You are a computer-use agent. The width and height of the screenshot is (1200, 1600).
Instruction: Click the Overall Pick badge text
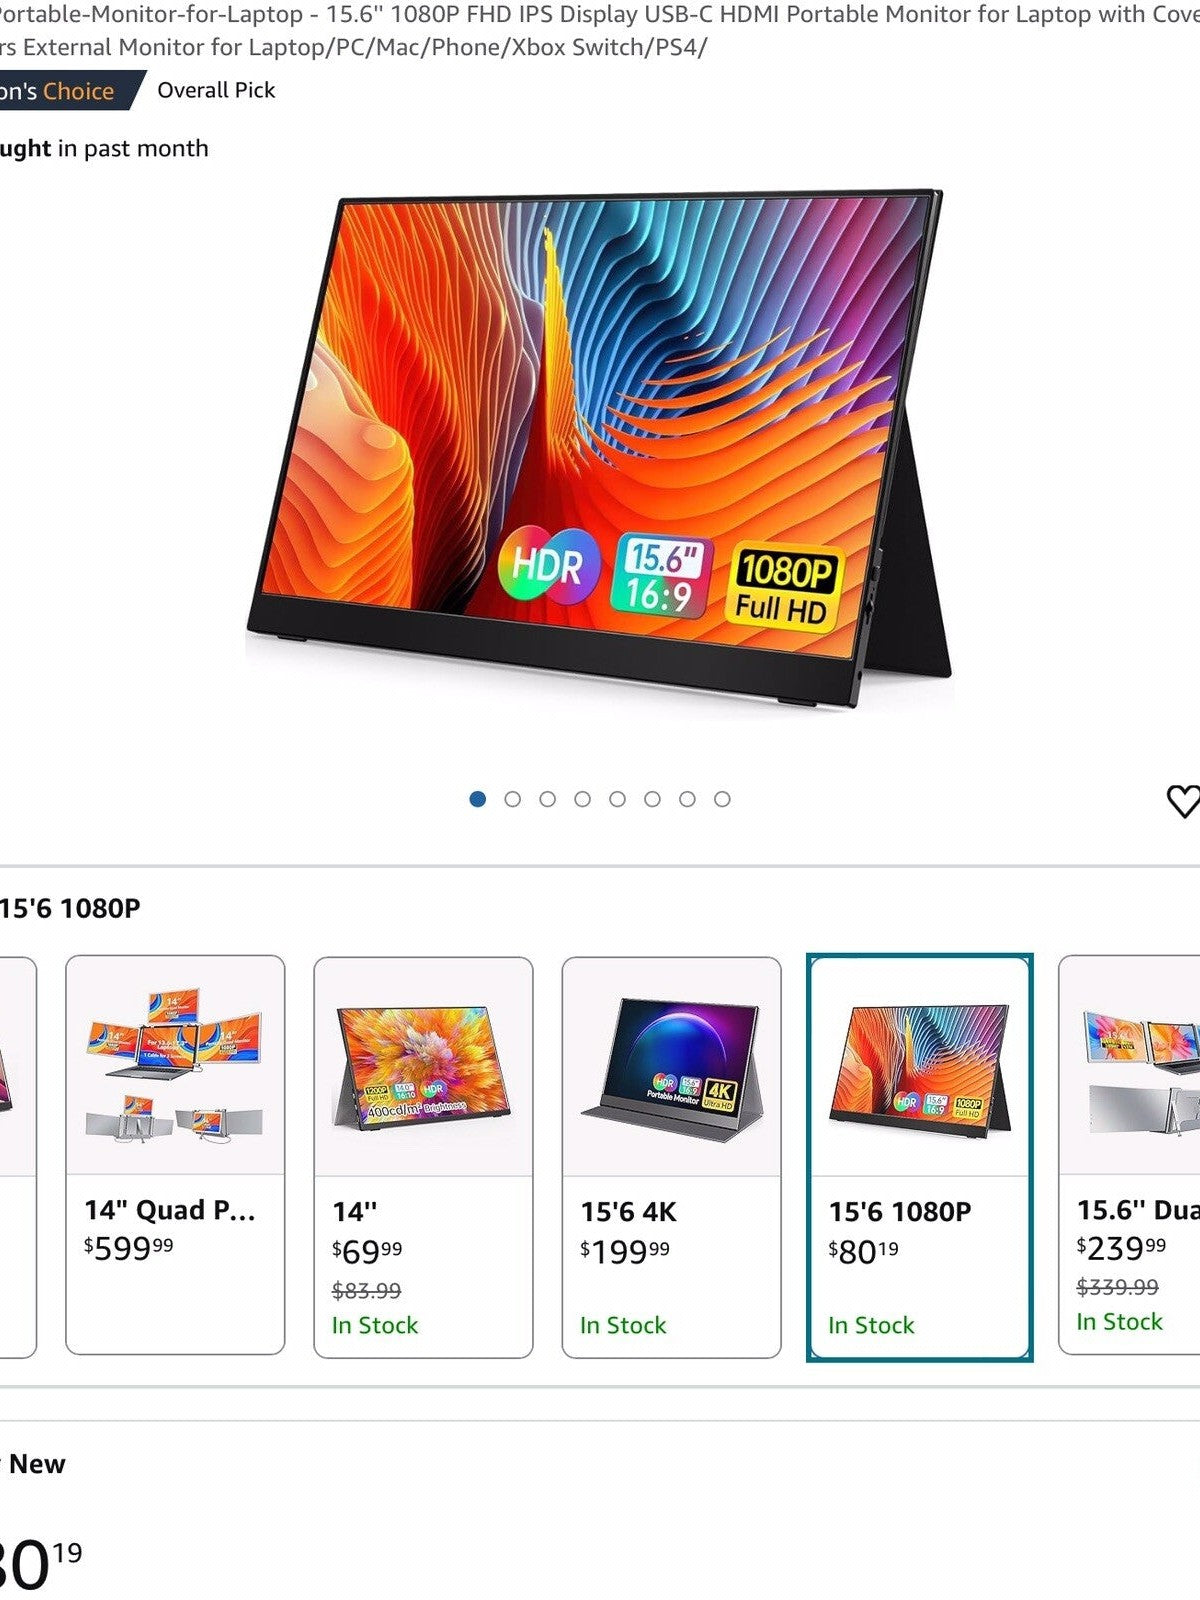point(216,90)
